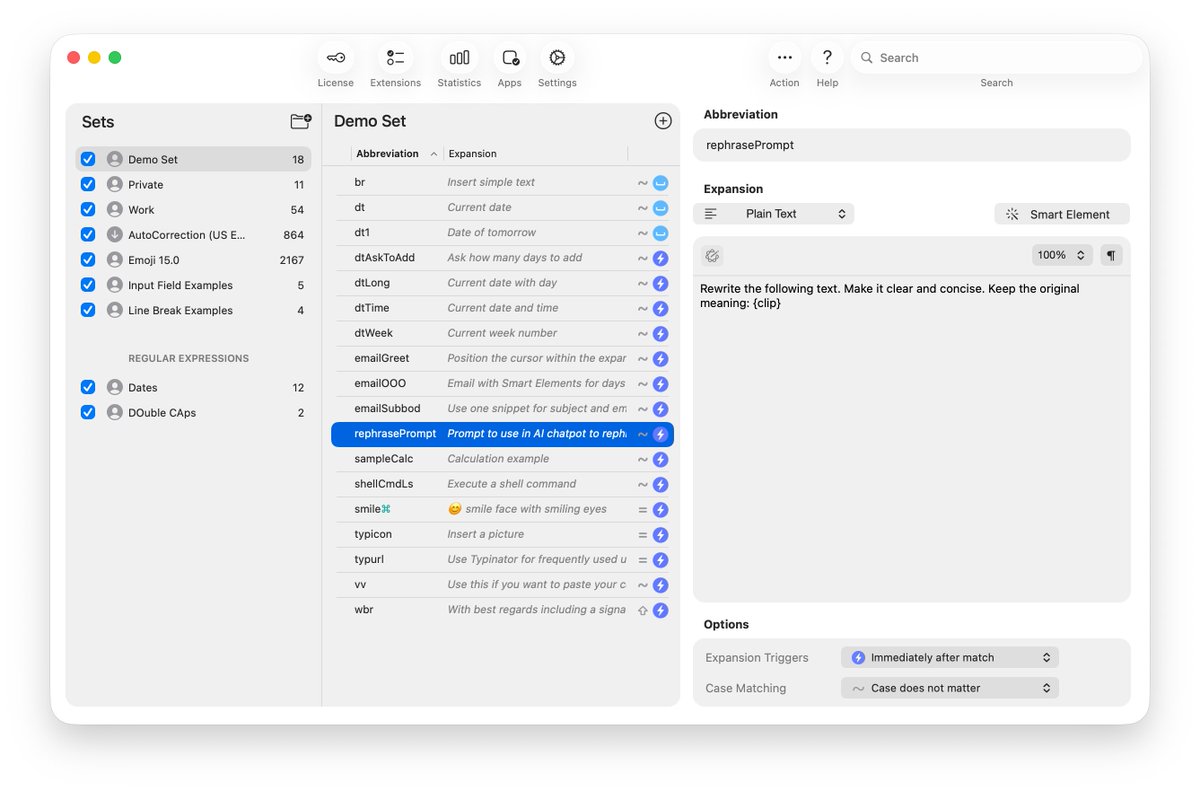Uncheck the Private set checkbox
The height and width of the screenshot is (791, 1200).
[x=88, y=184]
